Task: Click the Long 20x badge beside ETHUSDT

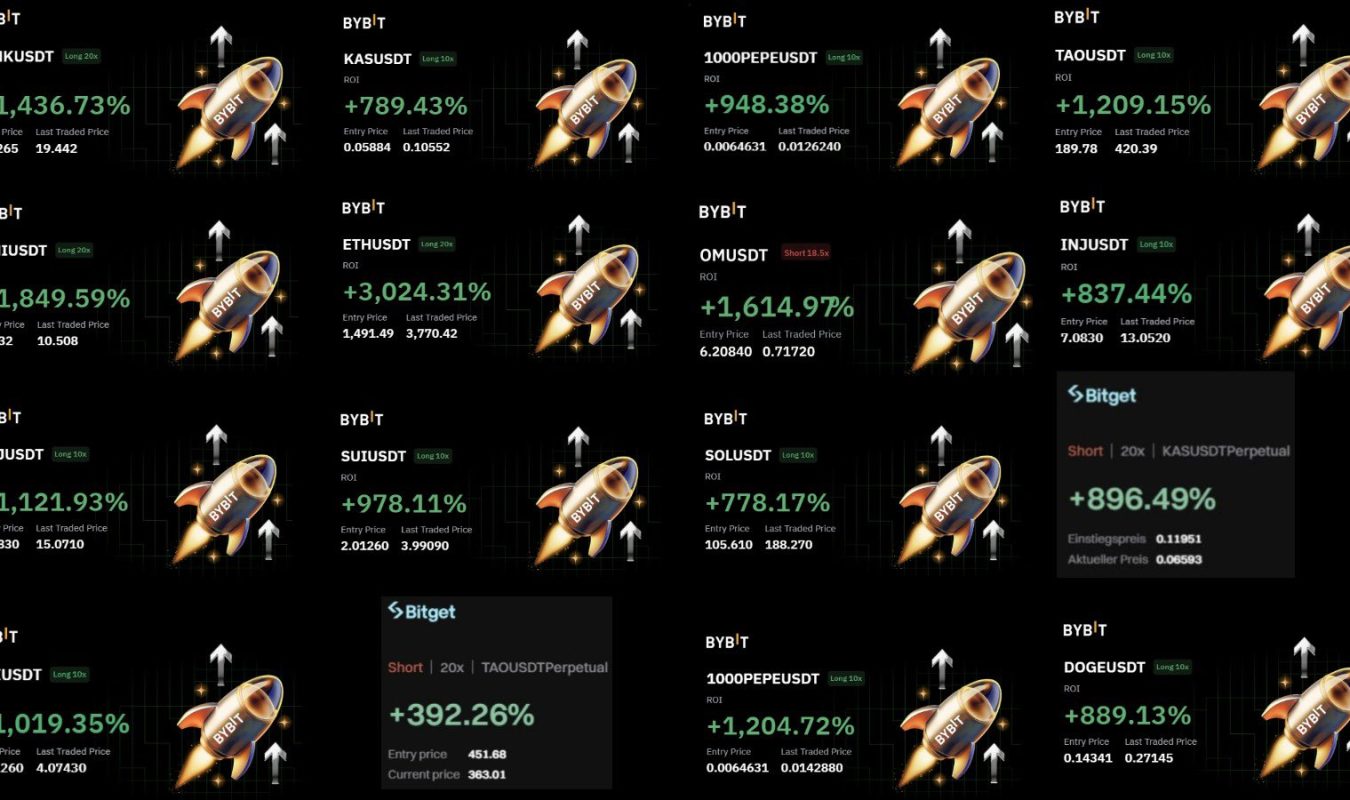Action: click(x=437, y=244)
